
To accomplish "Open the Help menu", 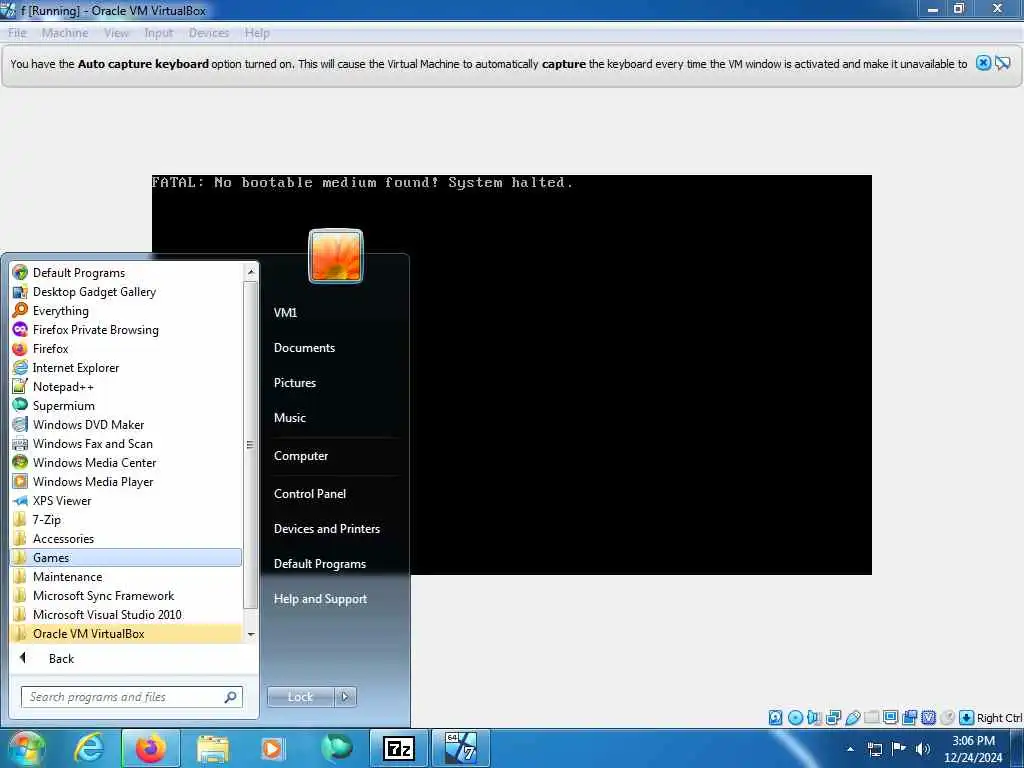I will point(257,33).
